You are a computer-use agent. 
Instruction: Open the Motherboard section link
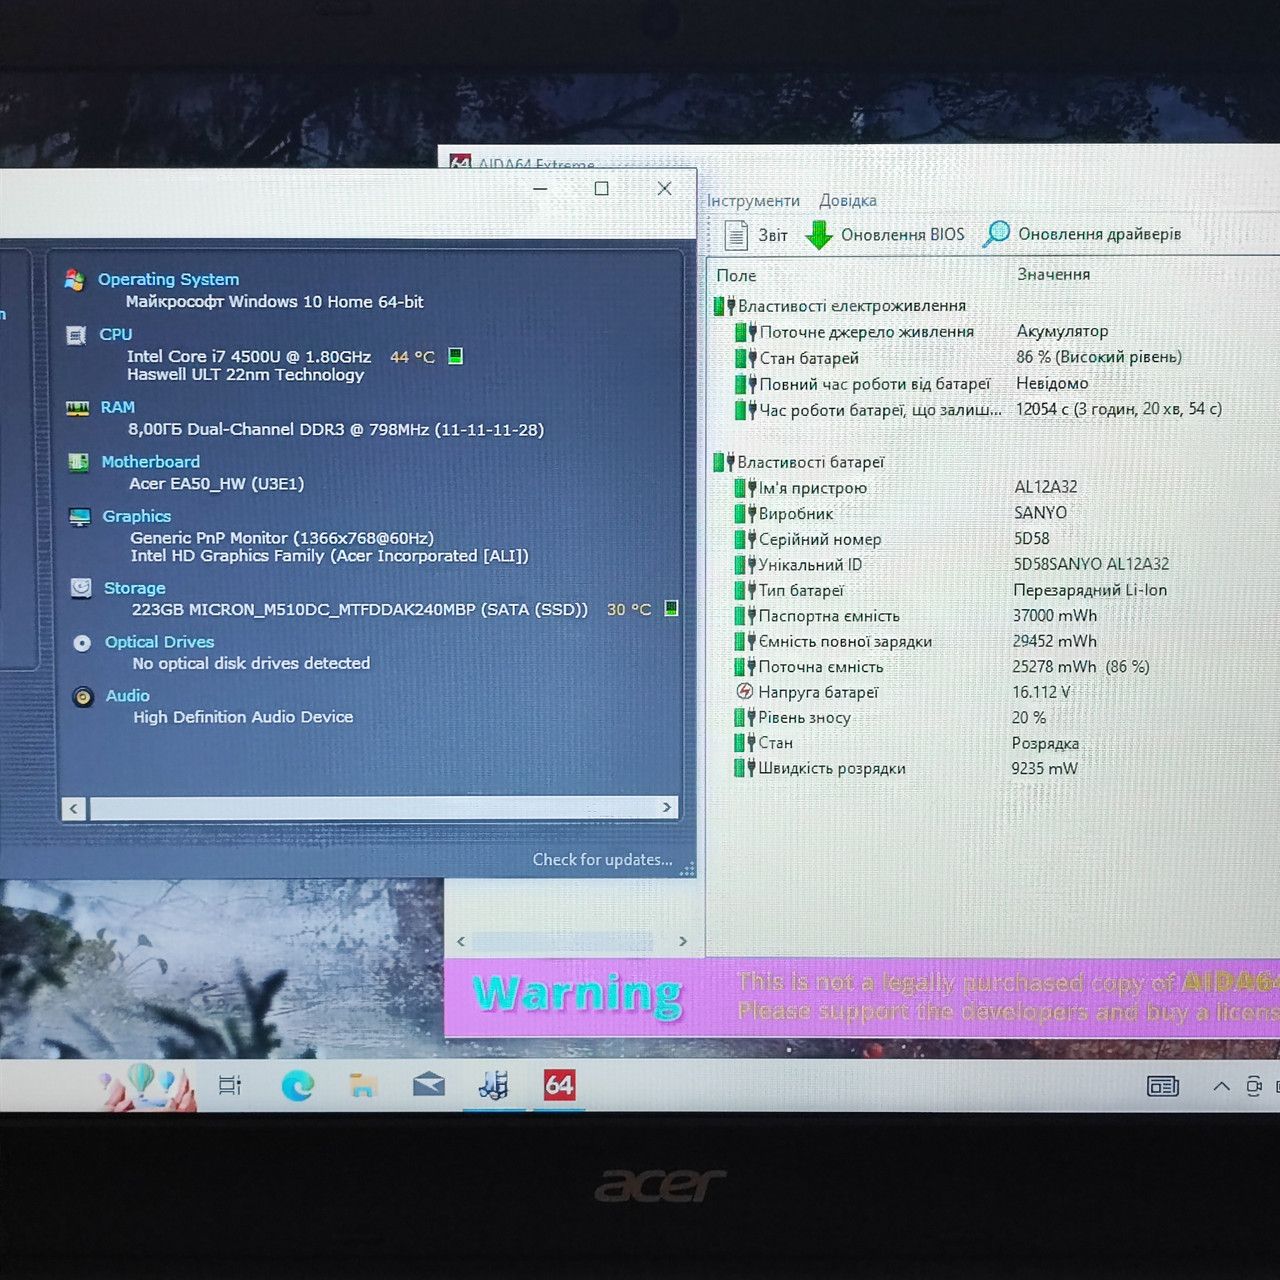click(x=151, y=461)
